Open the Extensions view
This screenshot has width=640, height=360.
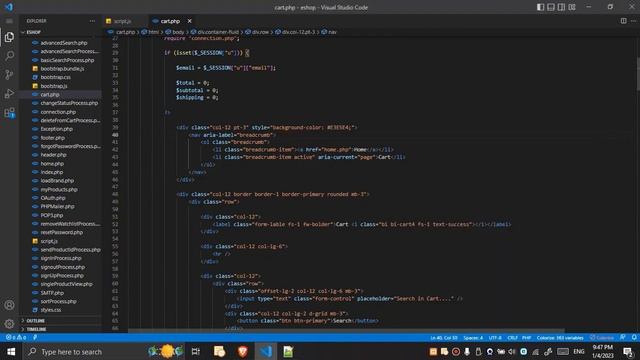tap(9, 113)
